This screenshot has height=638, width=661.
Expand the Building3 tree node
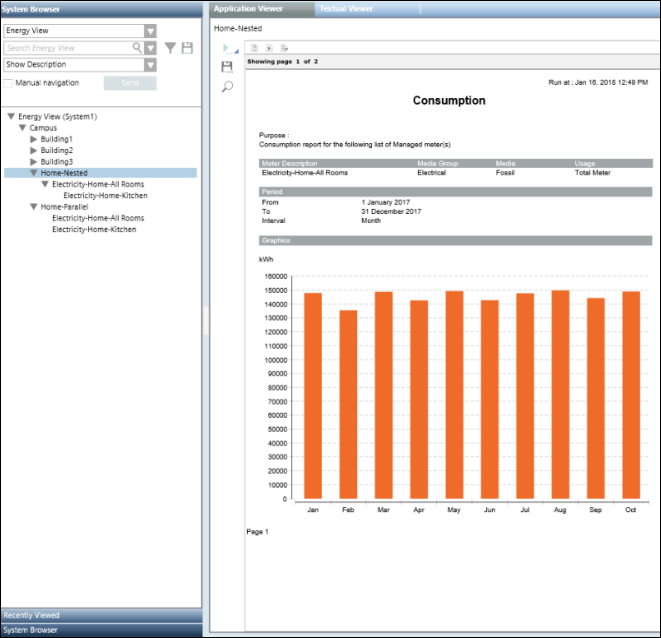(34, 162)
